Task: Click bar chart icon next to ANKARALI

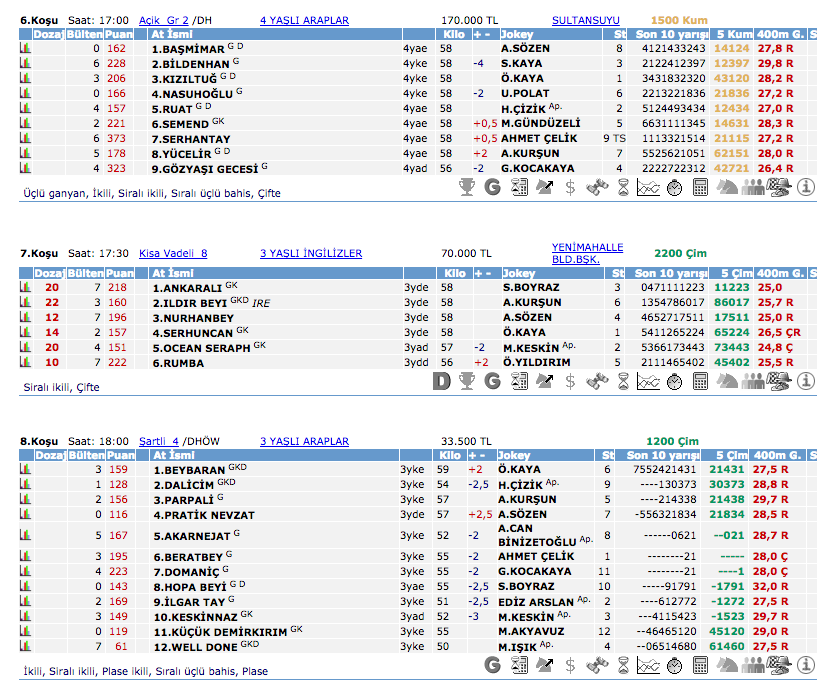Action: pyautogui.click(x=25, y=287)
